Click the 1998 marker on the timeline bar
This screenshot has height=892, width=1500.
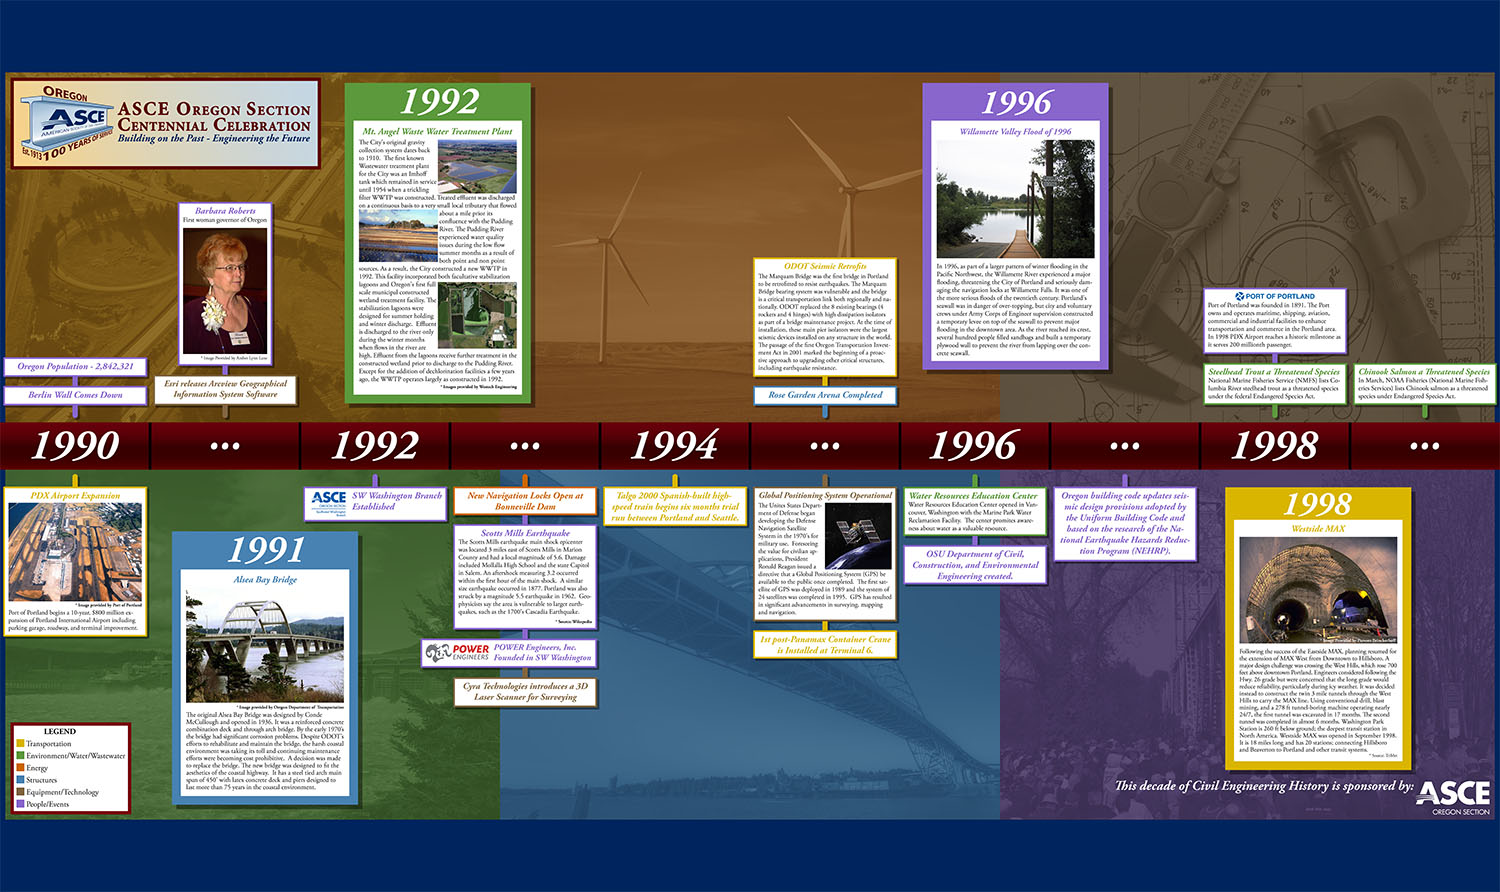(x=1275, y=445)
